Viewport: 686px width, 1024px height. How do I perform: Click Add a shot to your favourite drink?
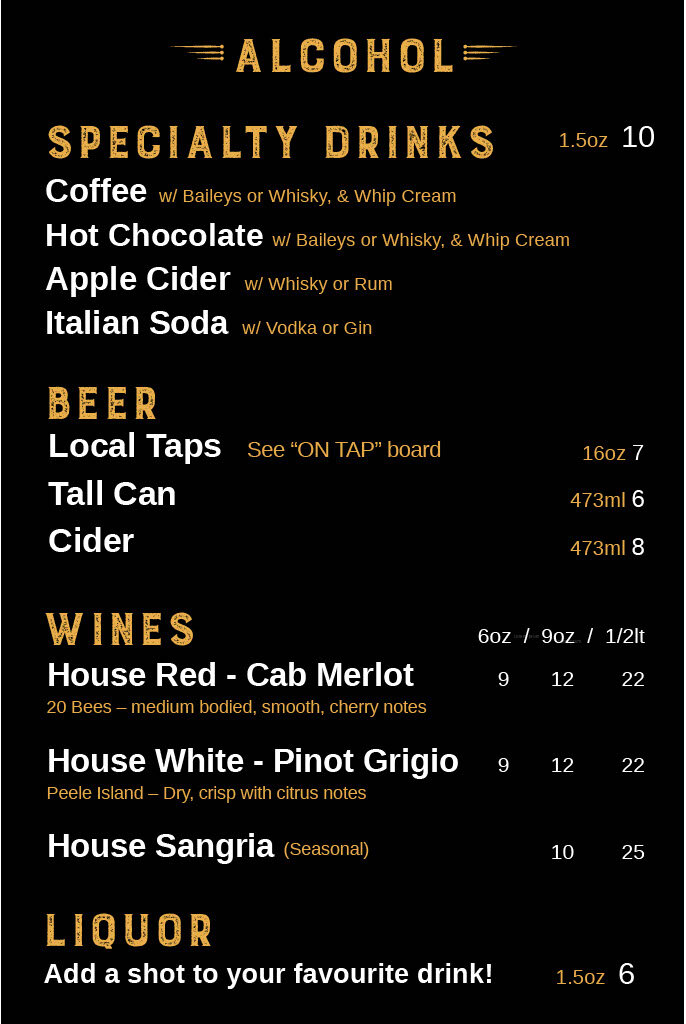268,974
